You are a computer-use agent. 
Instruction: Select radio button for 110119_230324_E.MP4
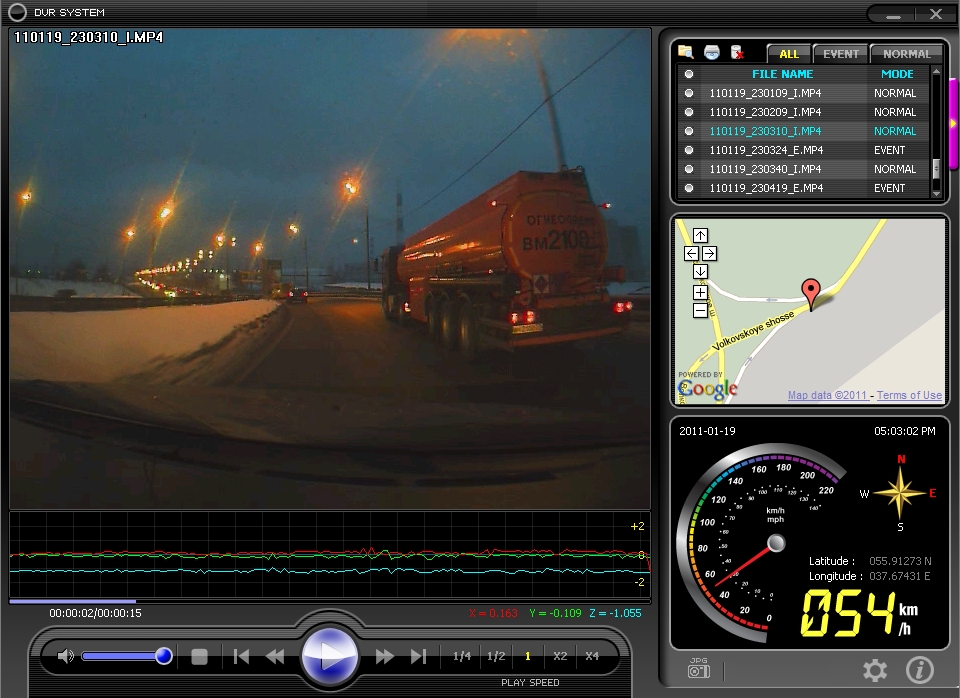[688, 150]
